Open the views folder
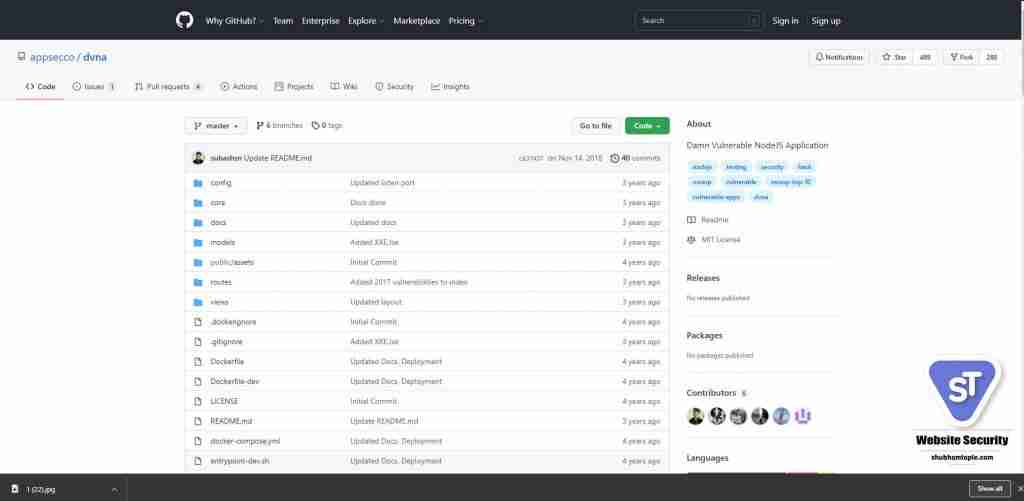Viewport: 1024px width, 501px height. coord(219,302)
